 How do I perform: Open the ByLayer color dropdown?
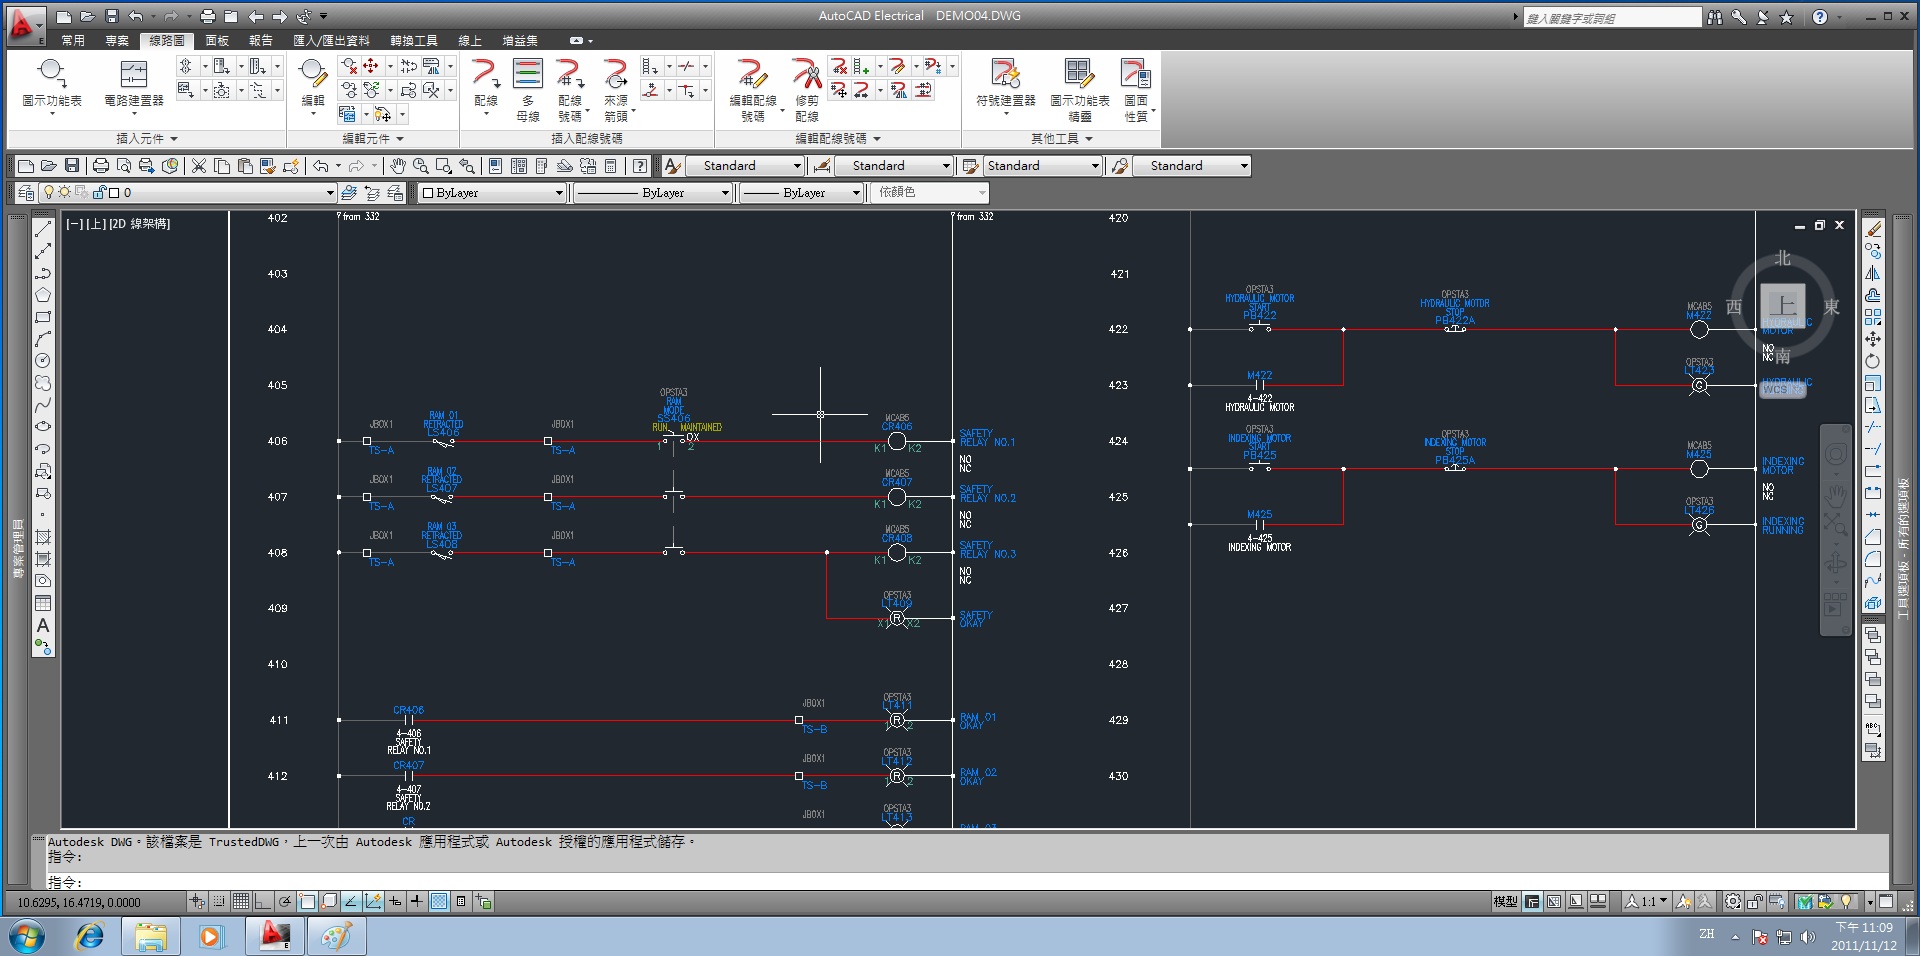tap(558, 193)
